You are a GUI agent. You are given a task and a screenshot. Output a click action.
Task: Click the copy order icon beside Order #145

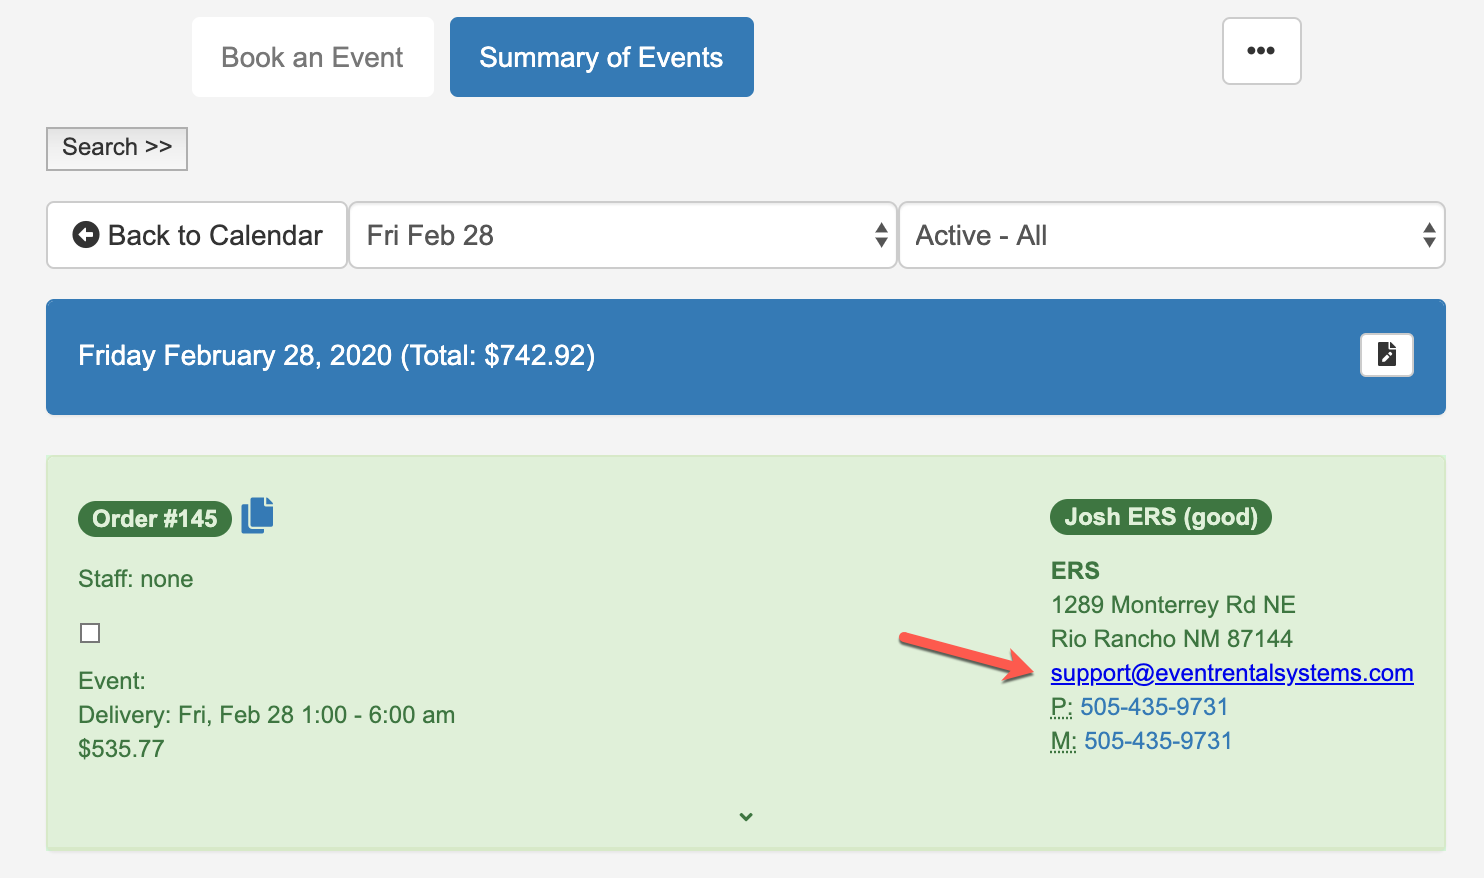tap(257, 515)
